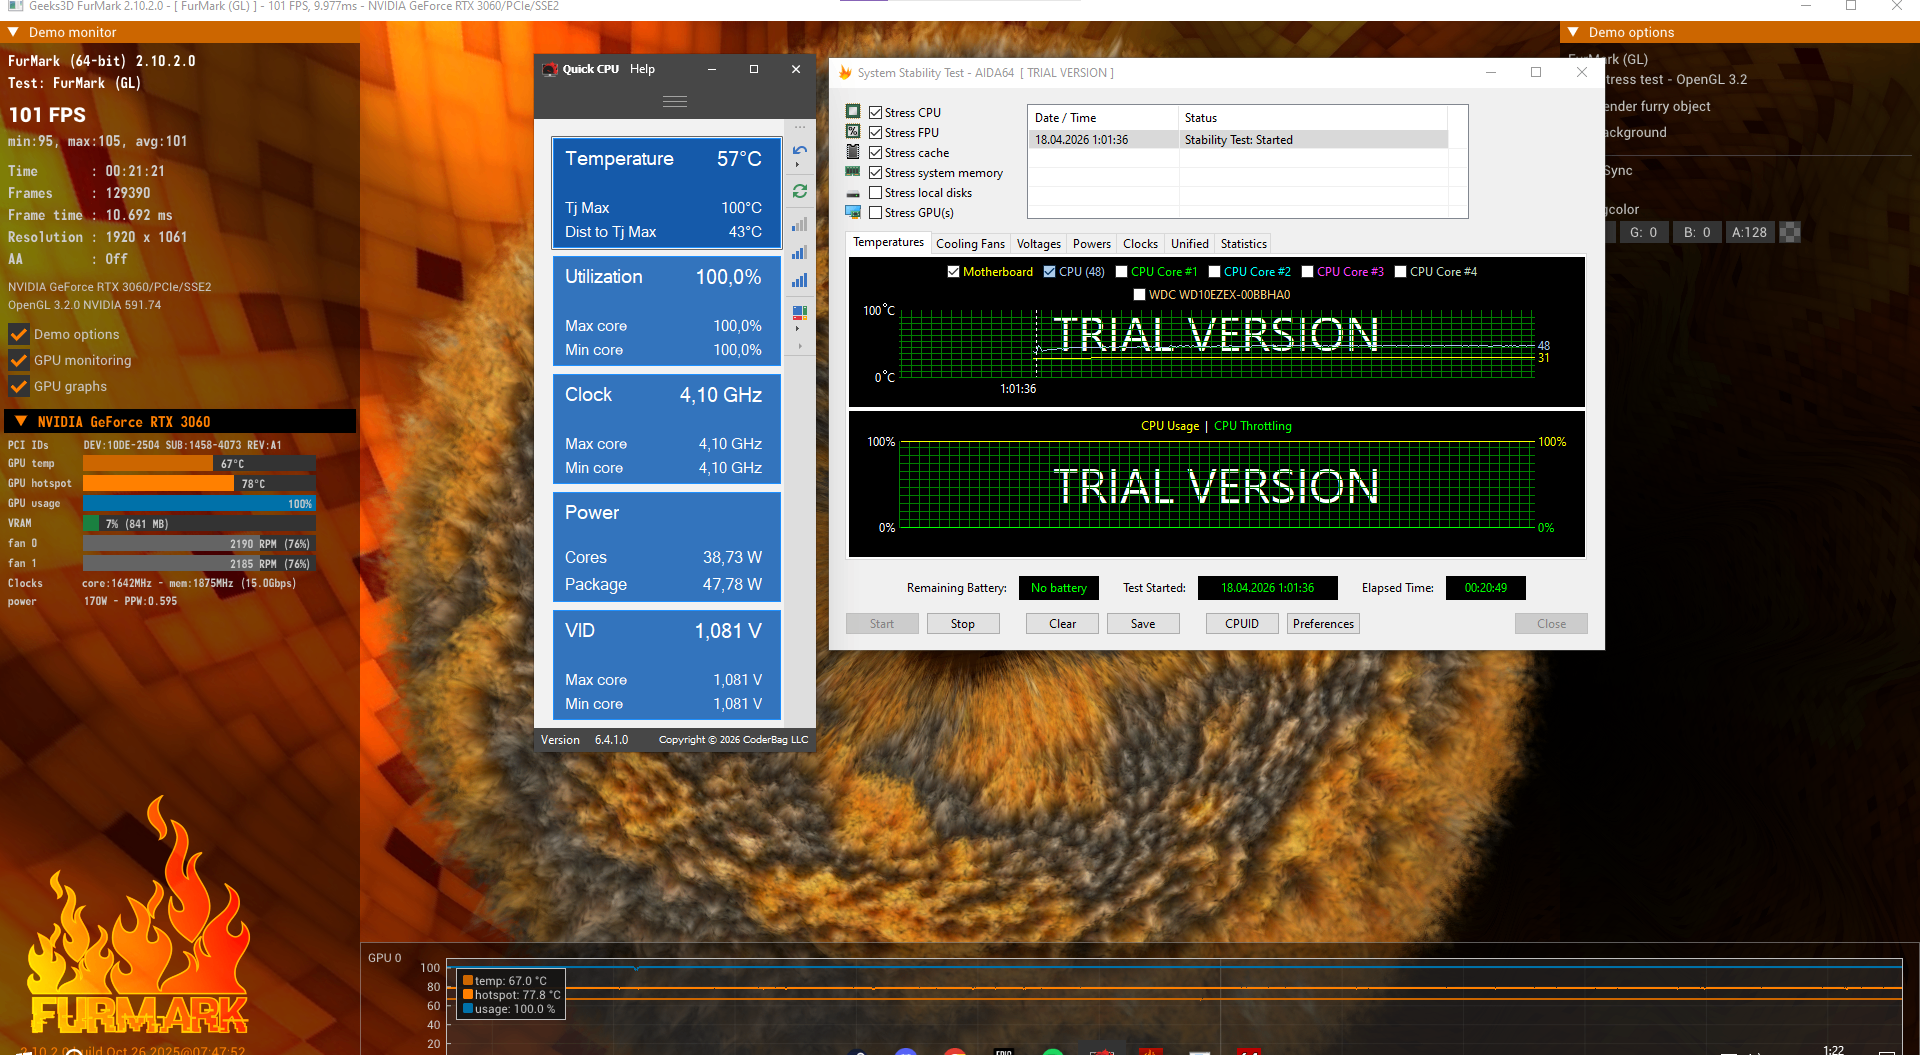Click the green refresh icon in Quick CPU
Viewport: 1920px width, 1055px height.
(x=800, y=191)
